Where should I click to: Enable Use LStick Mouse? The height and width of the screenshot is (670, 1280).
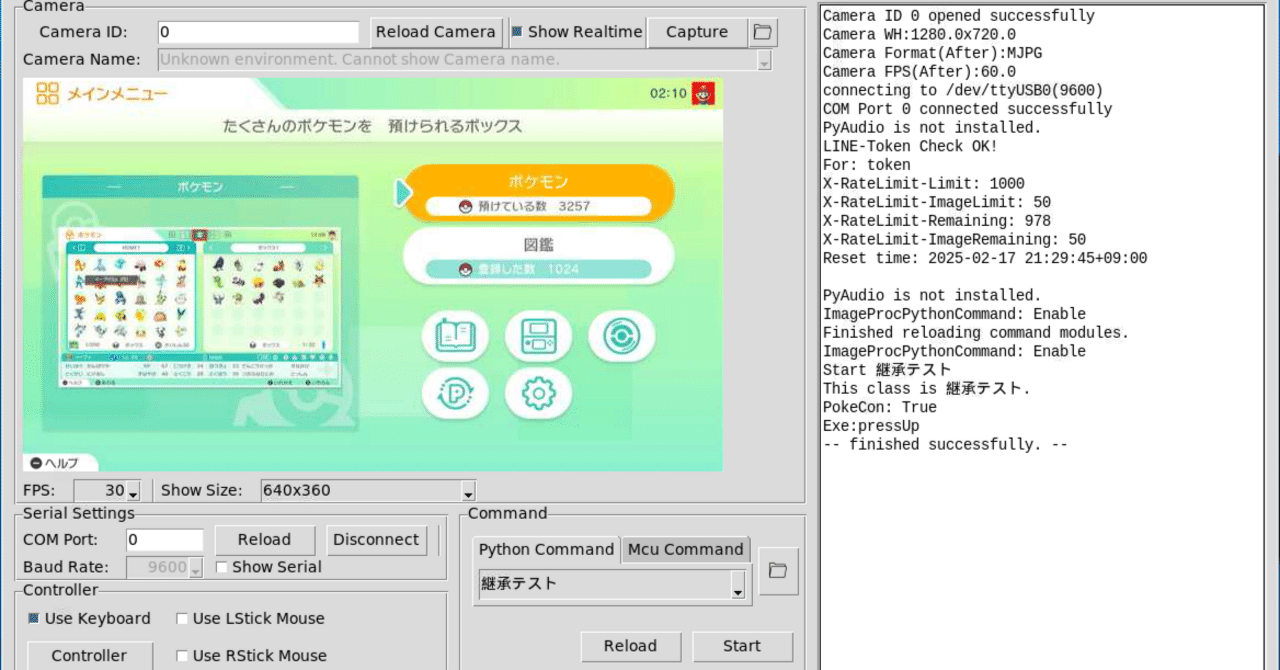[183, 619]
